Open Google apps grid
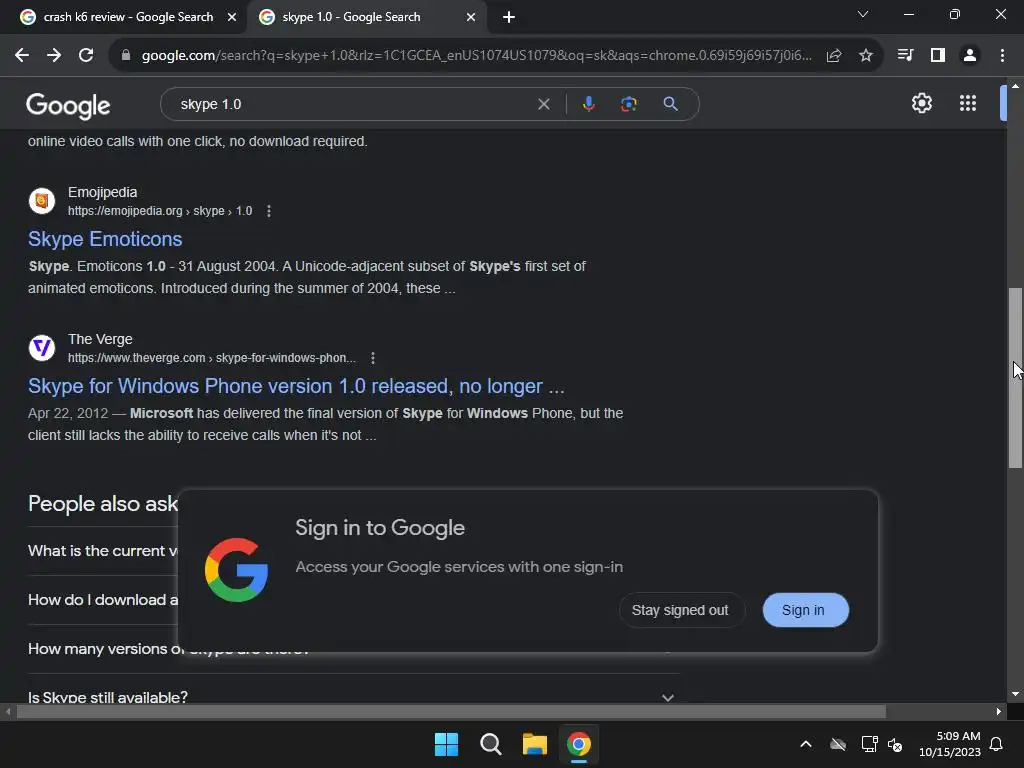 968,103
